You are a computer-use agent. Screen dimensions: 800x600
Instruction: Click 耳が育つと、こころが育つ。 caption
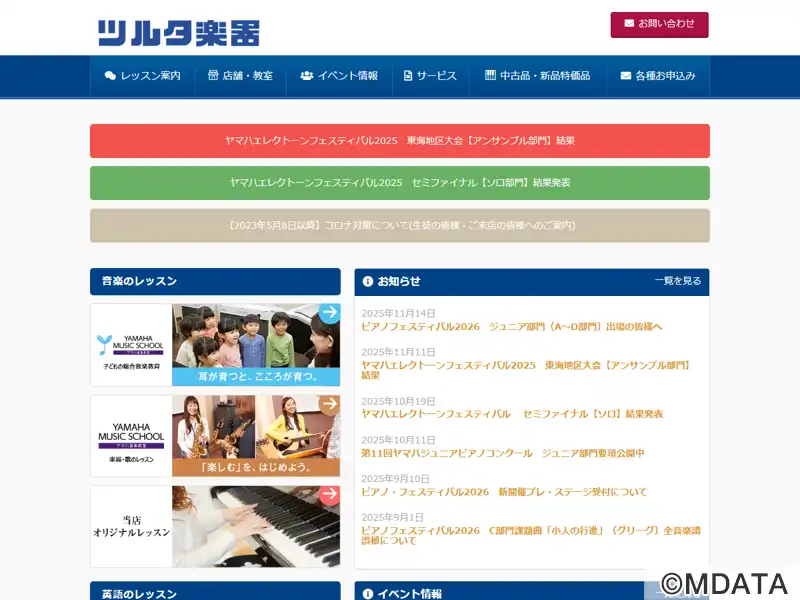coord(258,377)
